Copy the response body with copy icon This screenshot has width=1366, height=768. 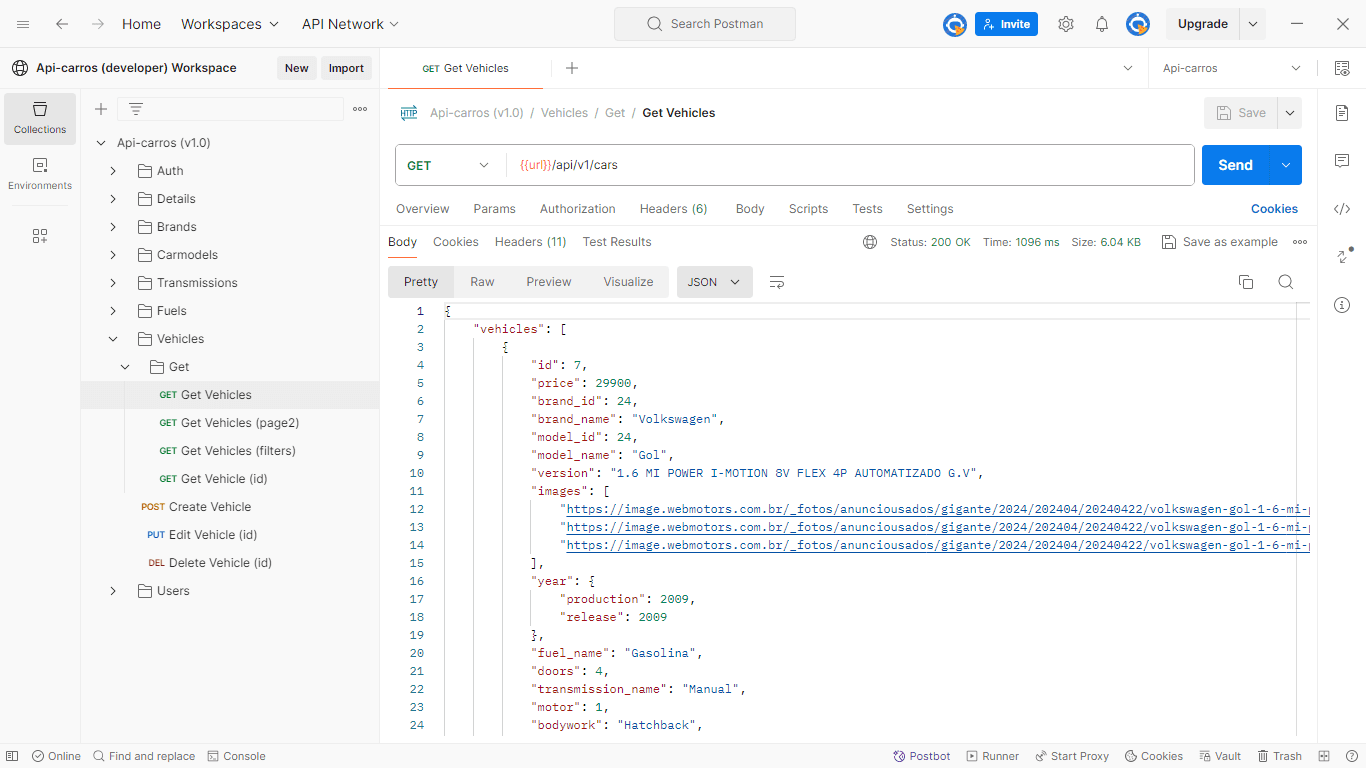point(1246,282)
